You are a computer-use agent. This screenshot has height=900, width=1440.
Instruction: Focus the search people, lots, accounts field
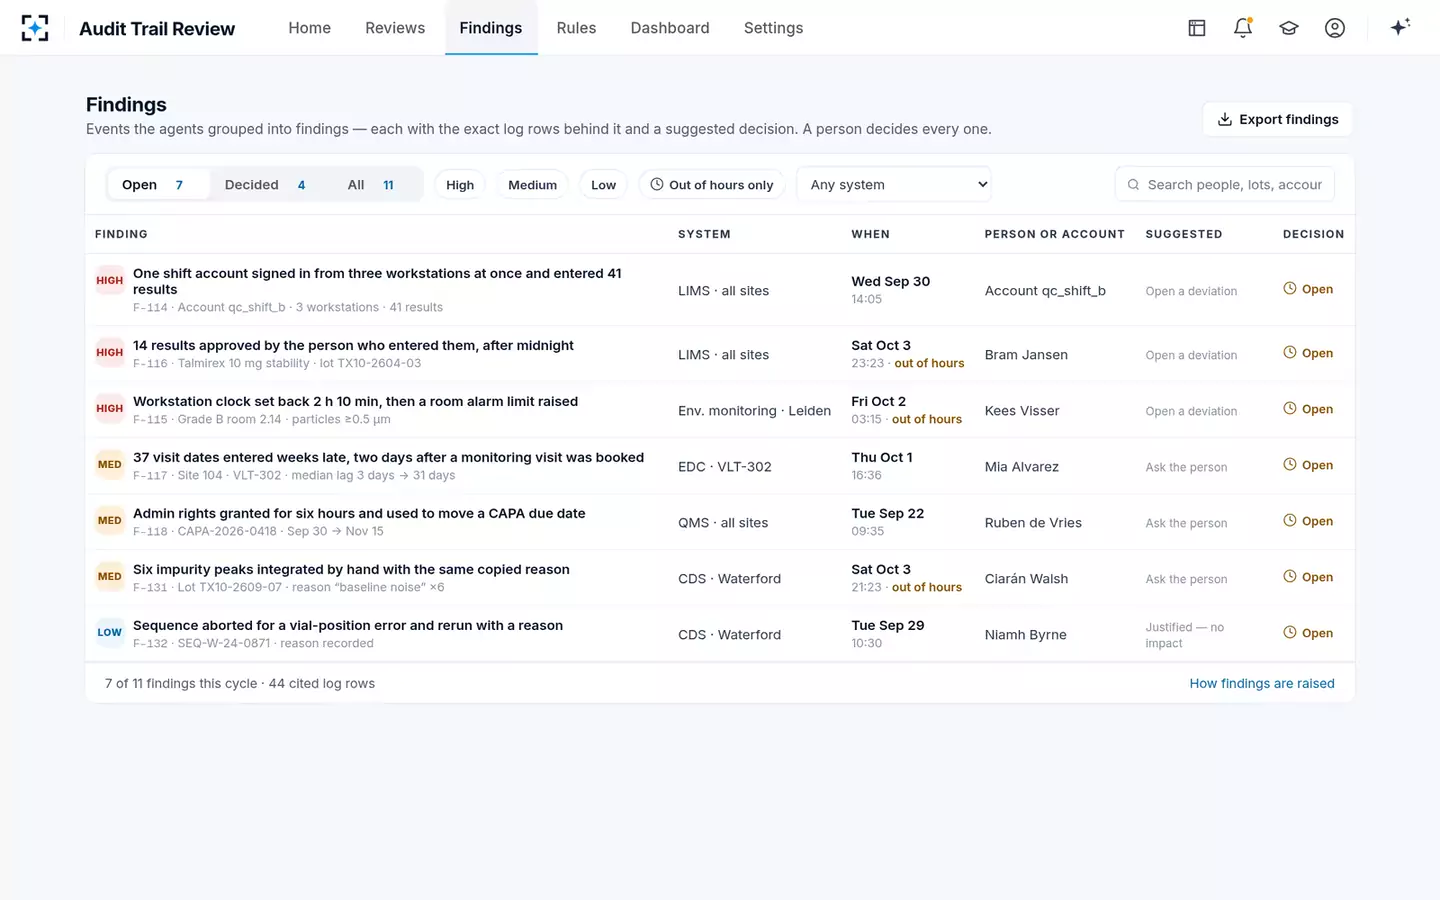click(x=1225, y=185)
